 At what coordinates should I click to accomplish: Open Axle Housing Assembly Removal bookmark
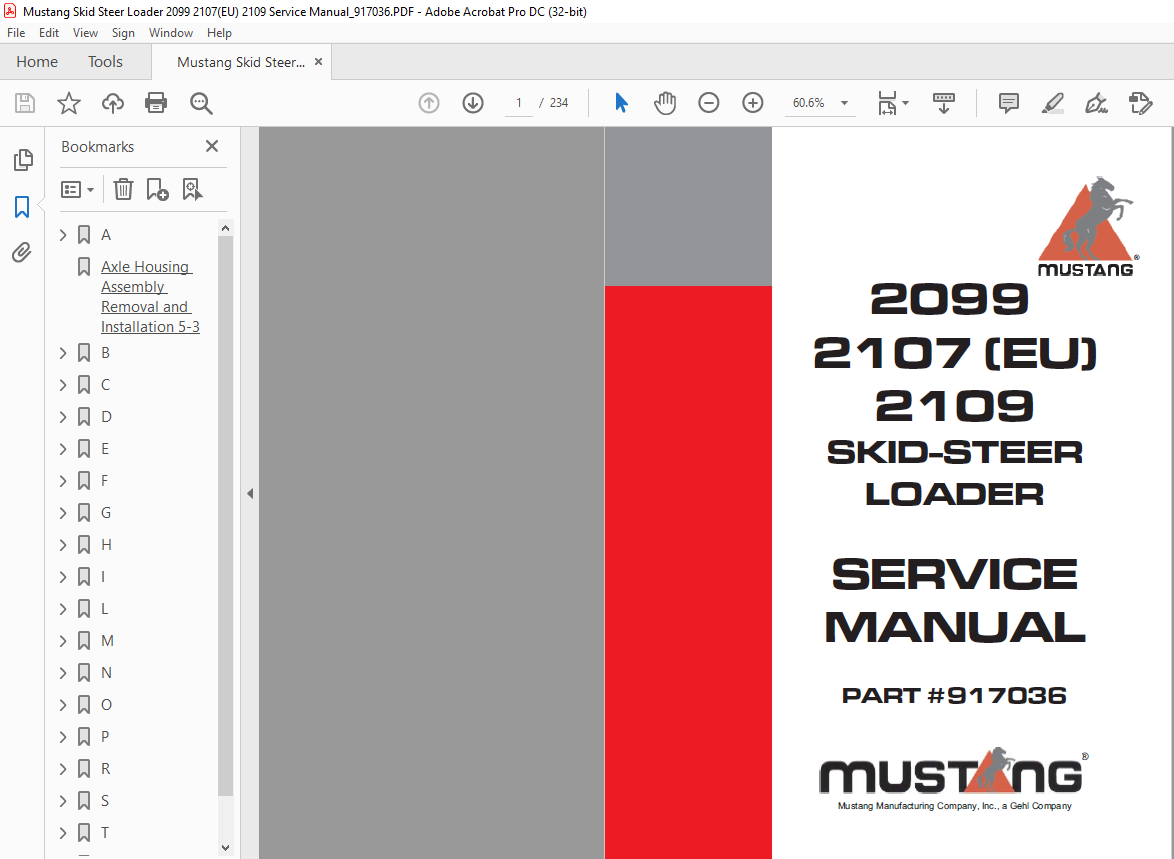pos(150,297)
